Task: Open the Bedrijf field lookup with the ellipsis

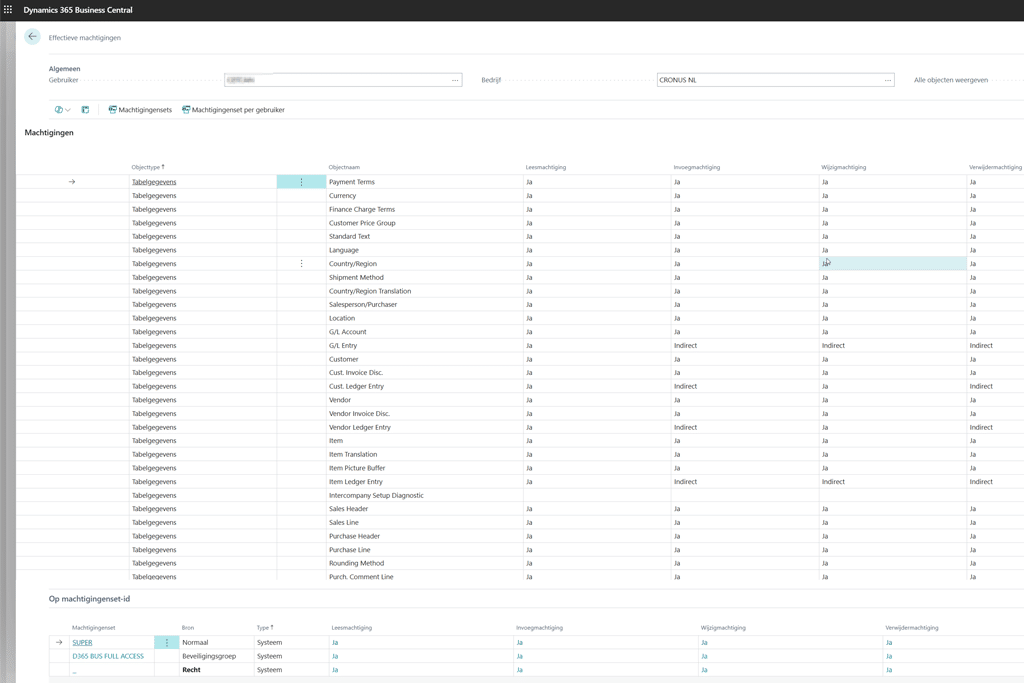Action: [887, 79]
